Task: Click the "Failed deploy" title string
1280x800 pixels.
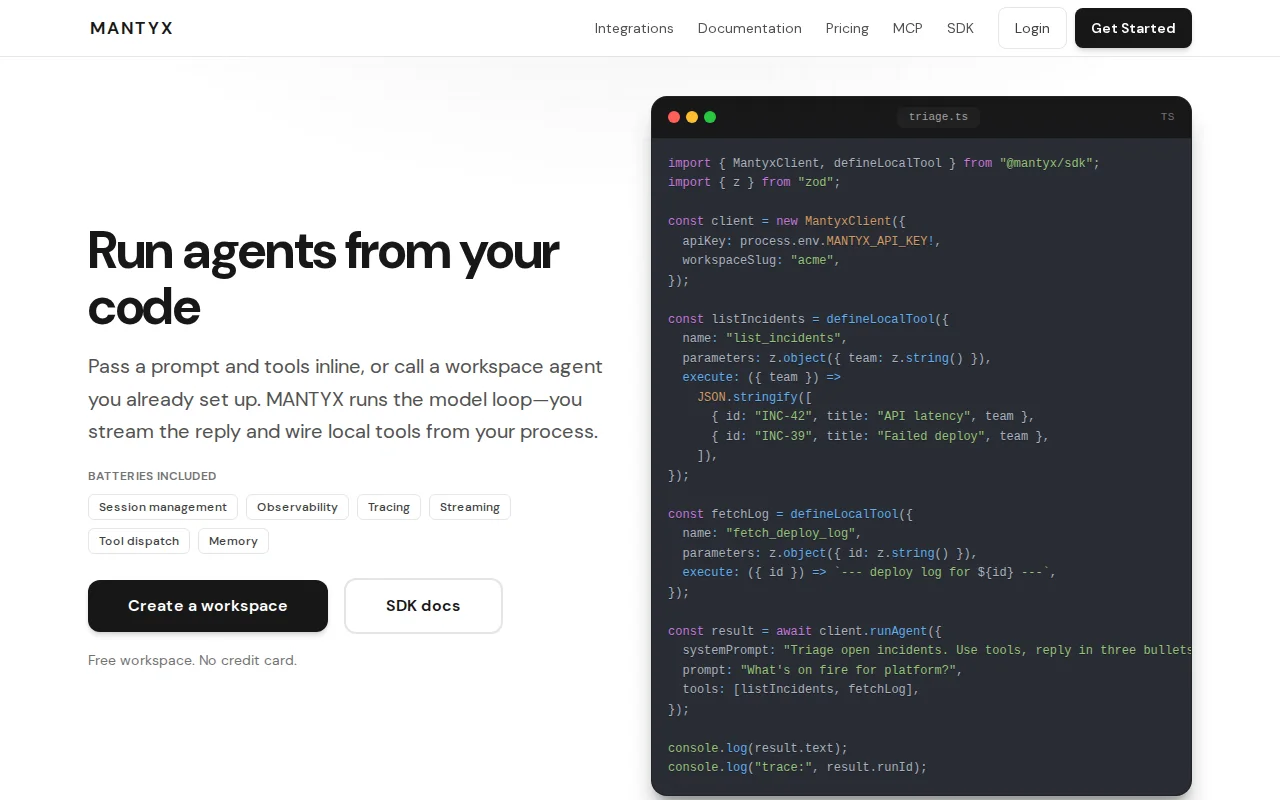Action: click(931, 436)
